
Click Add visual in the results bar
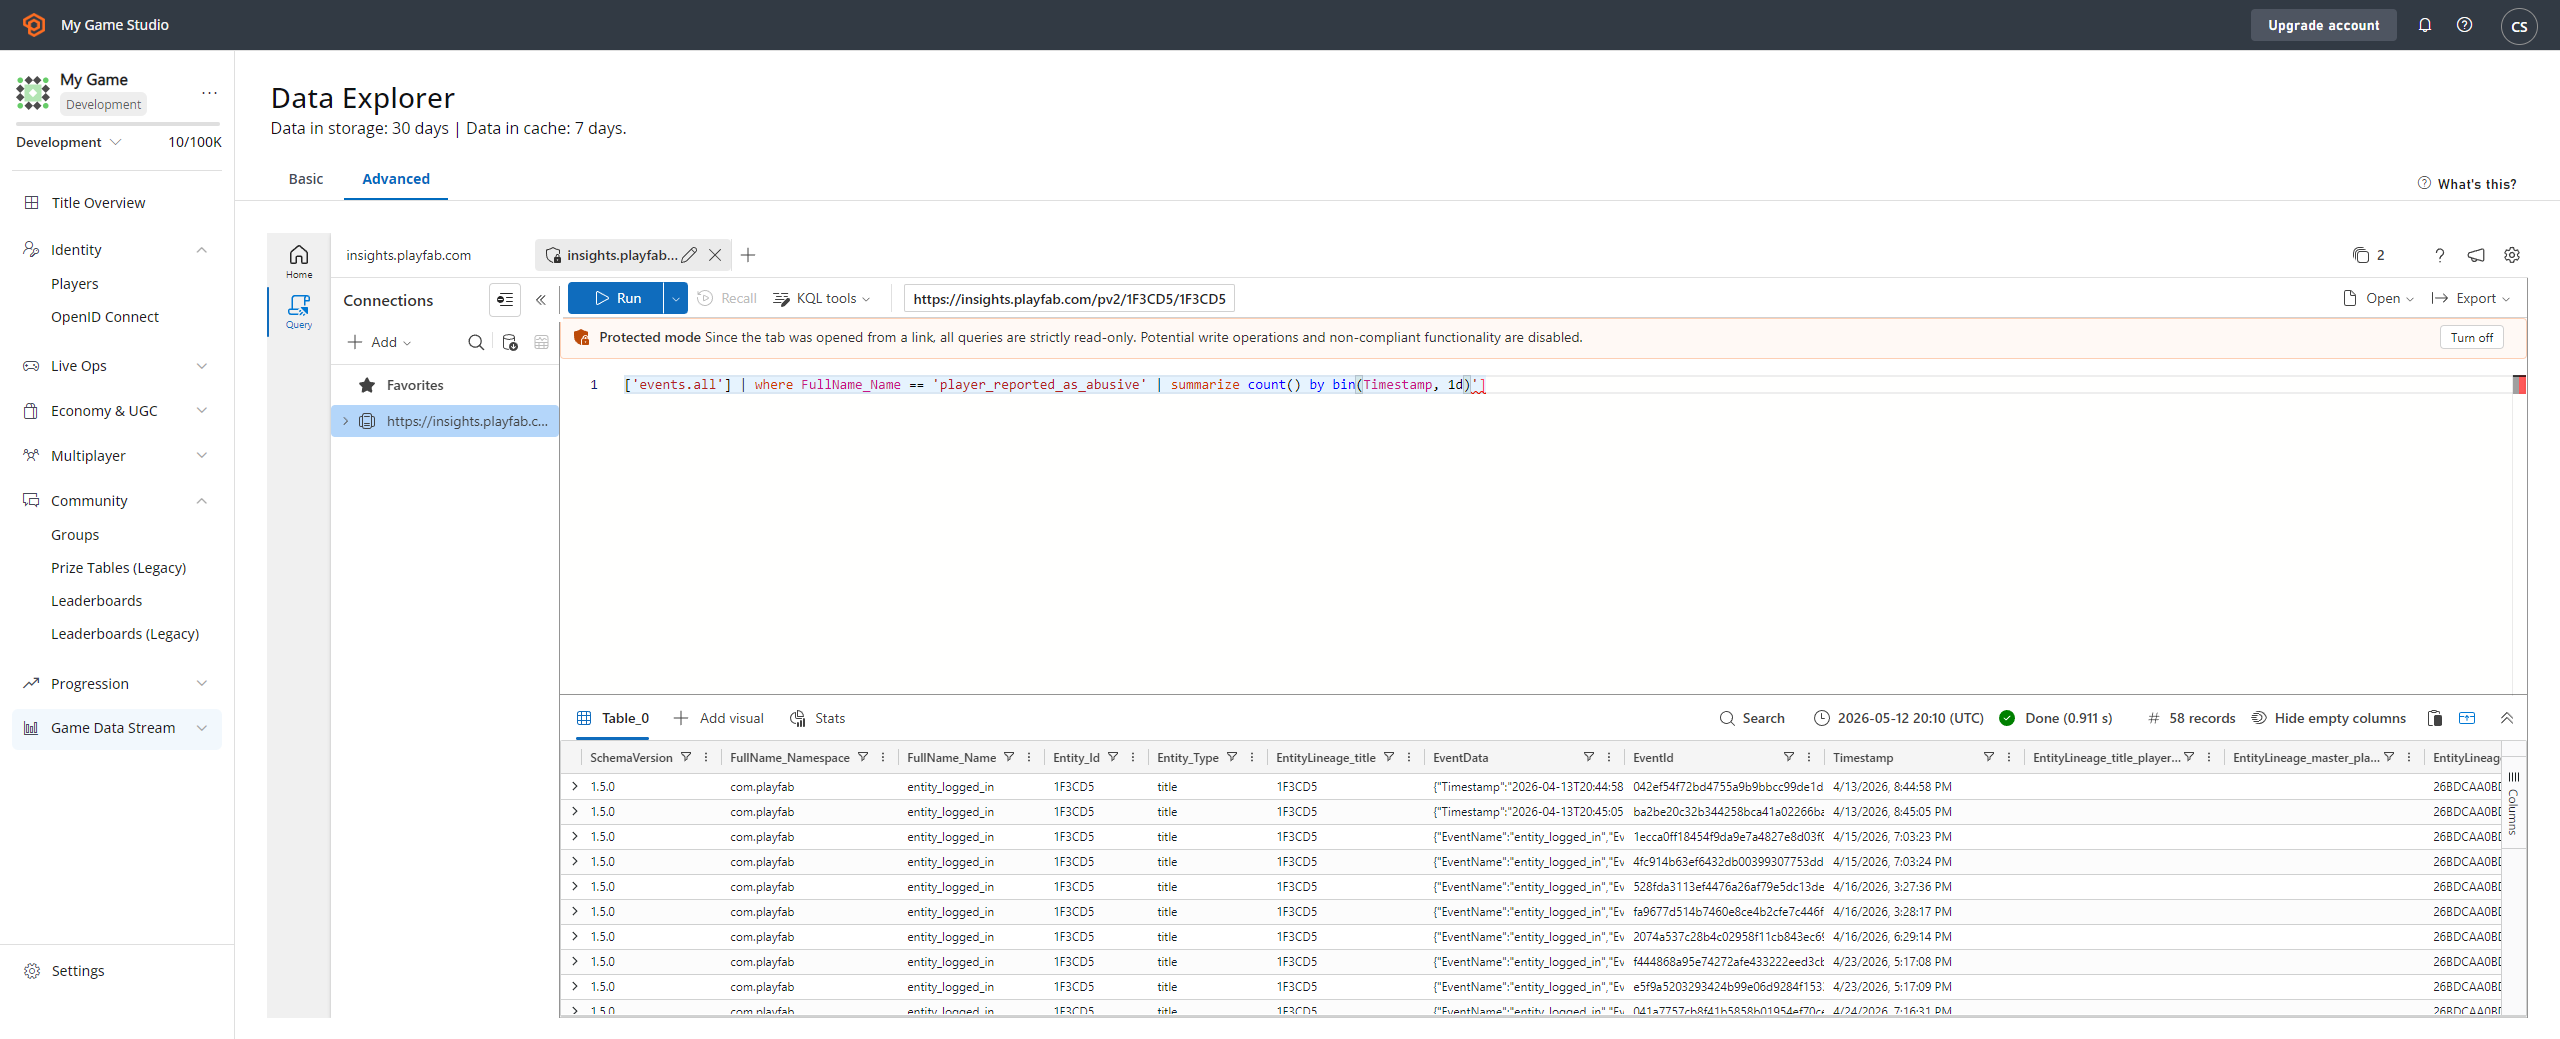pos(719,718)
